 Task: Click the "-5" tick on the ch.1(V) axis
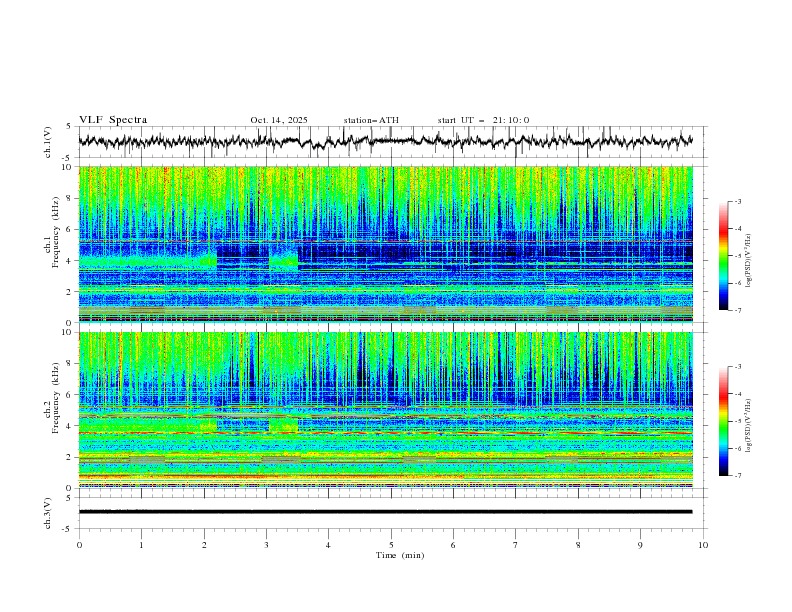67,158
